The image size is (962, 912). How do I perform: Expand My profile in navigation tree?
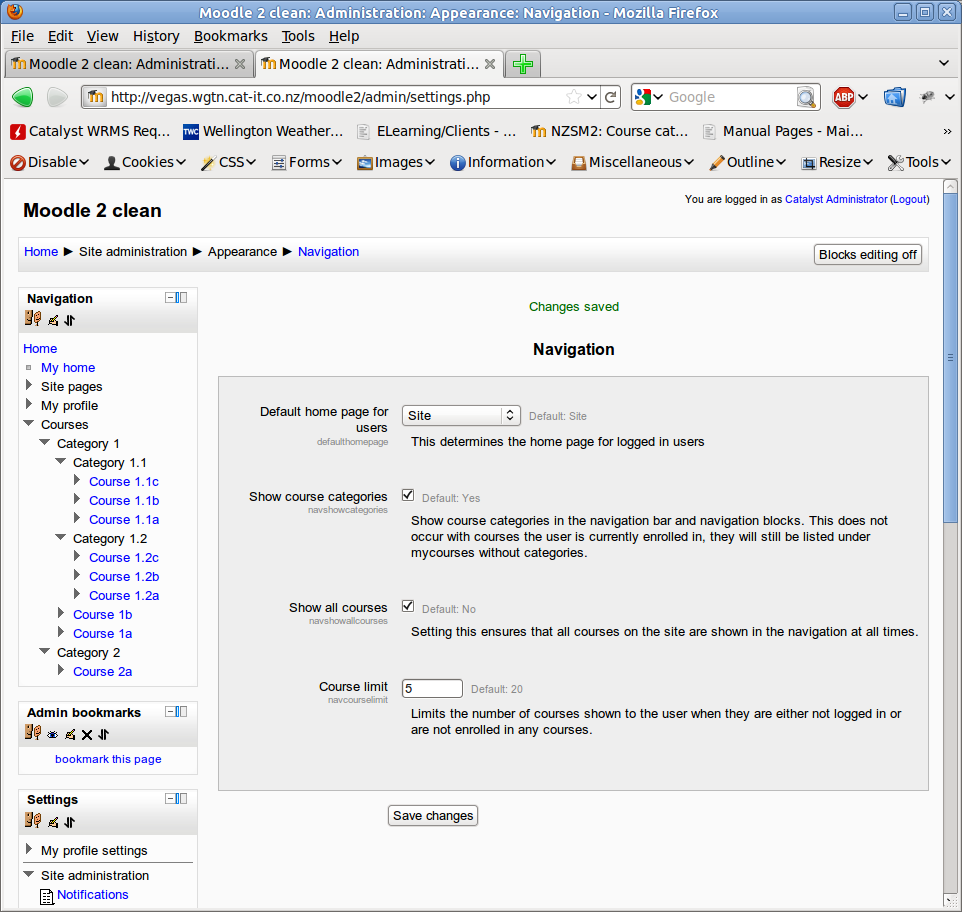29,404
